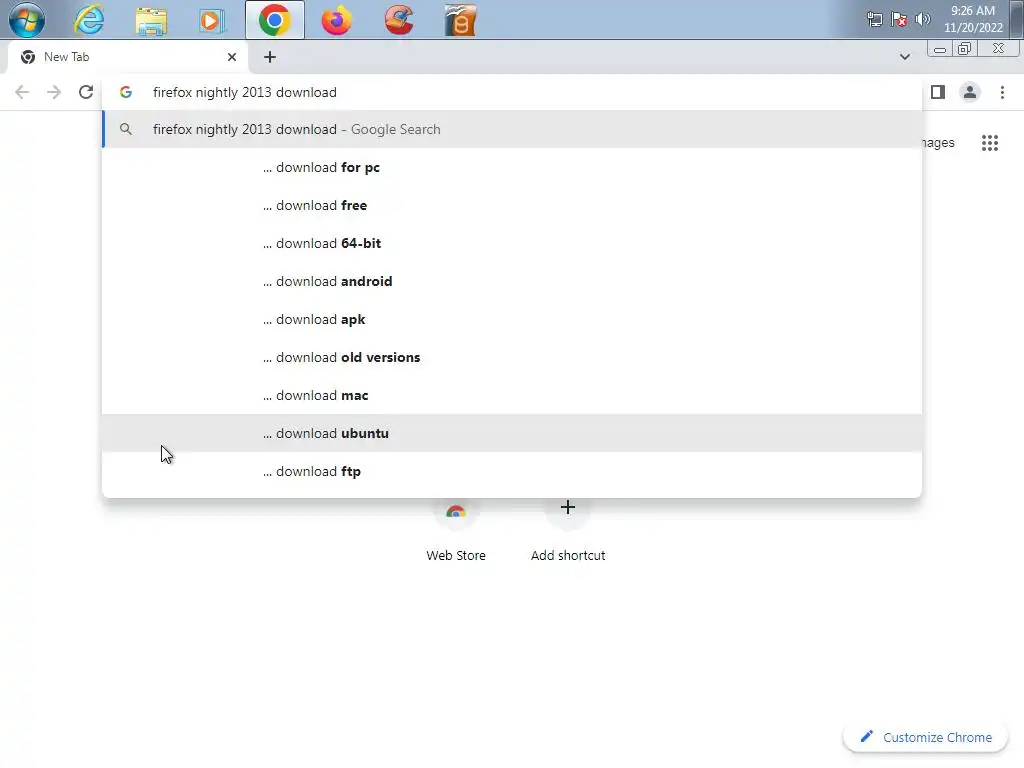Open the orange cup app icon in taskbar
Image resolution: width=1024 pixels, height=768 pixels.
(460, 20)
